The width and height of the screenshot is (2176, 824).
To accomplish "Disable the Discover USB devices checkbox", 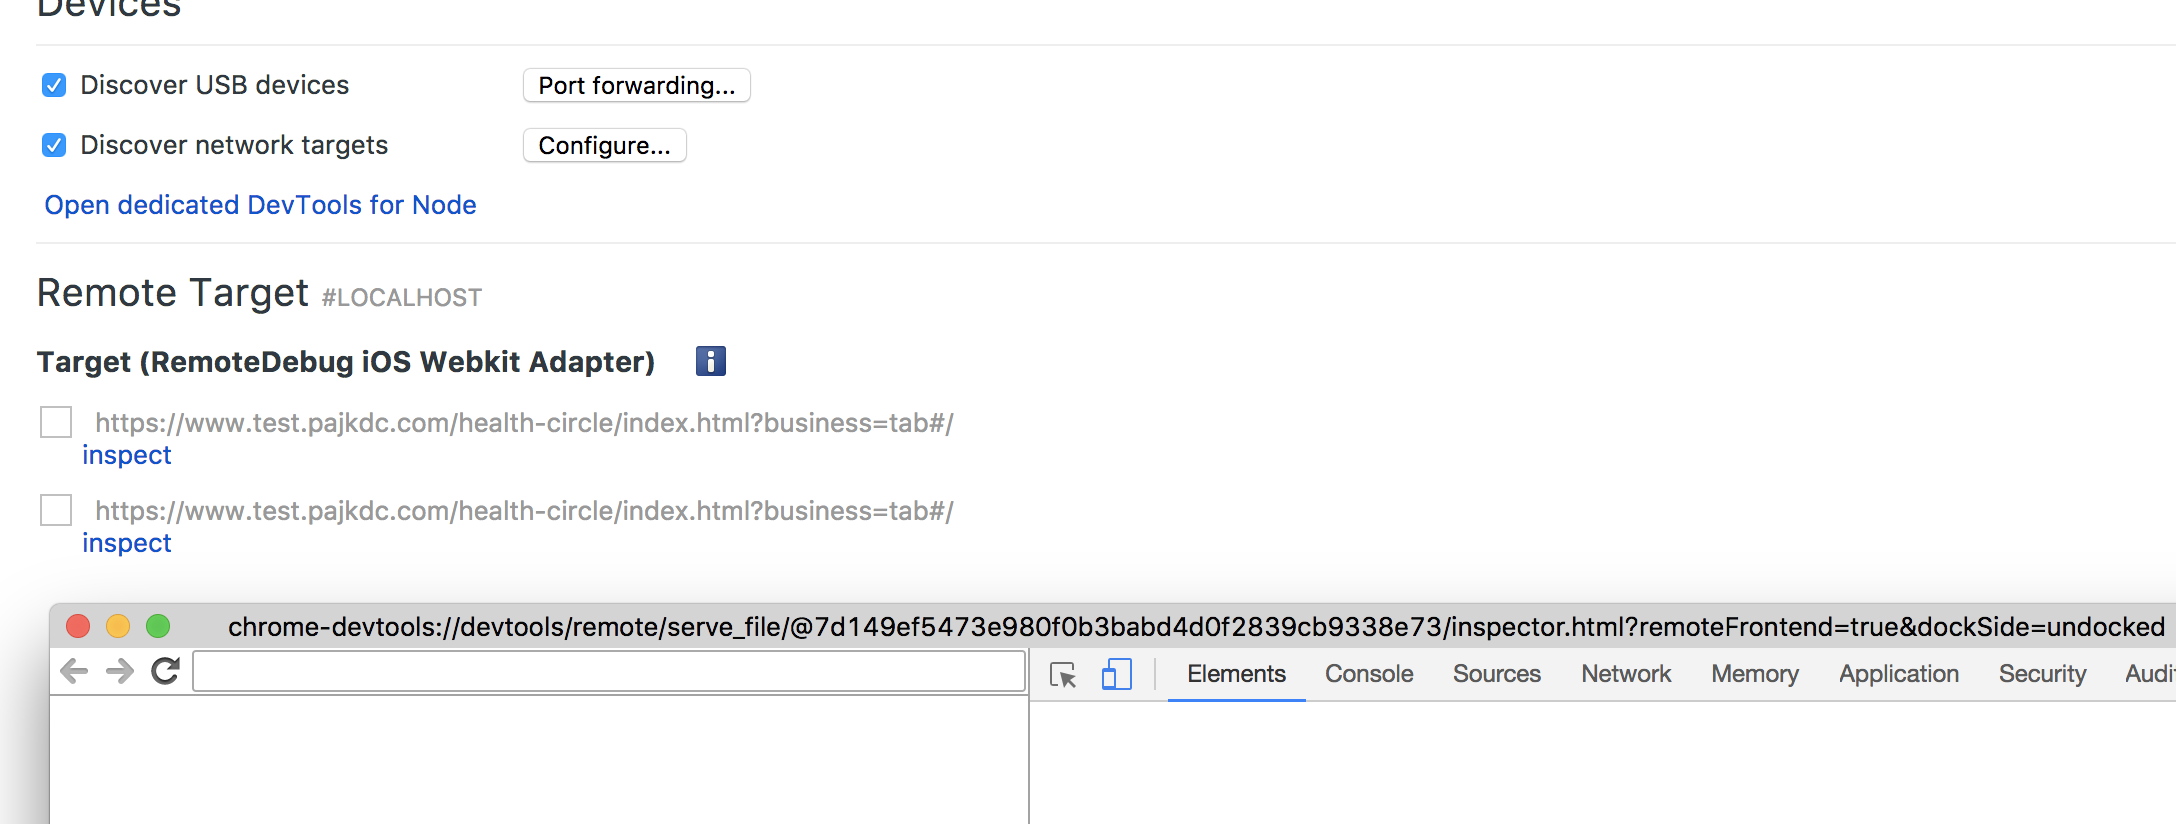I will point(54,85).
